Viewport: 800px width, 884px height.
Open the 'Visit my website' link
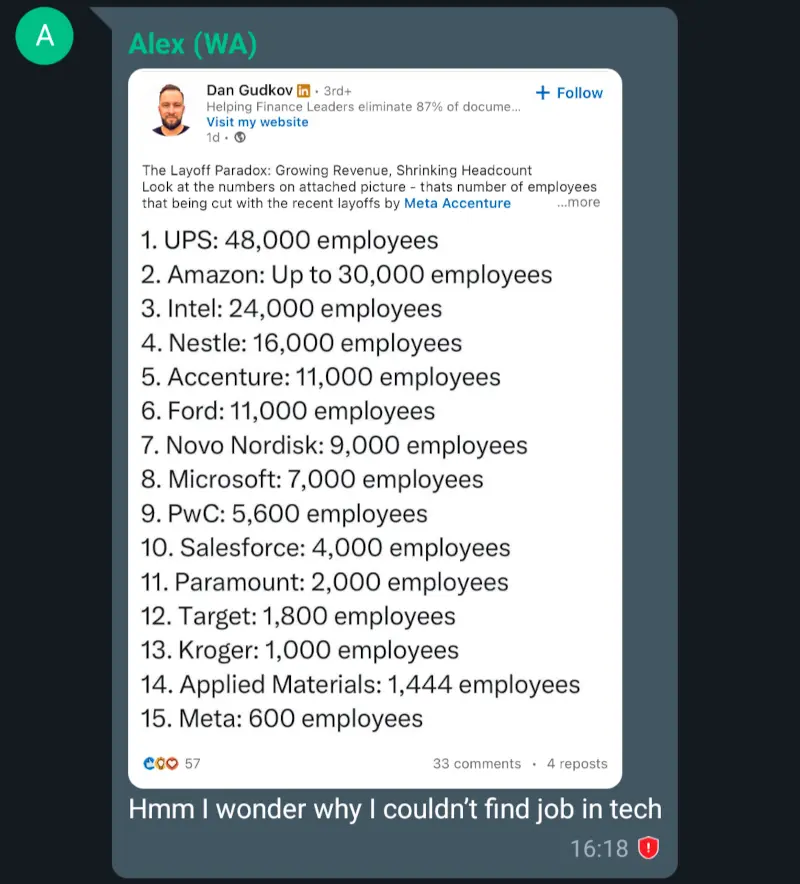coord(257,122)
